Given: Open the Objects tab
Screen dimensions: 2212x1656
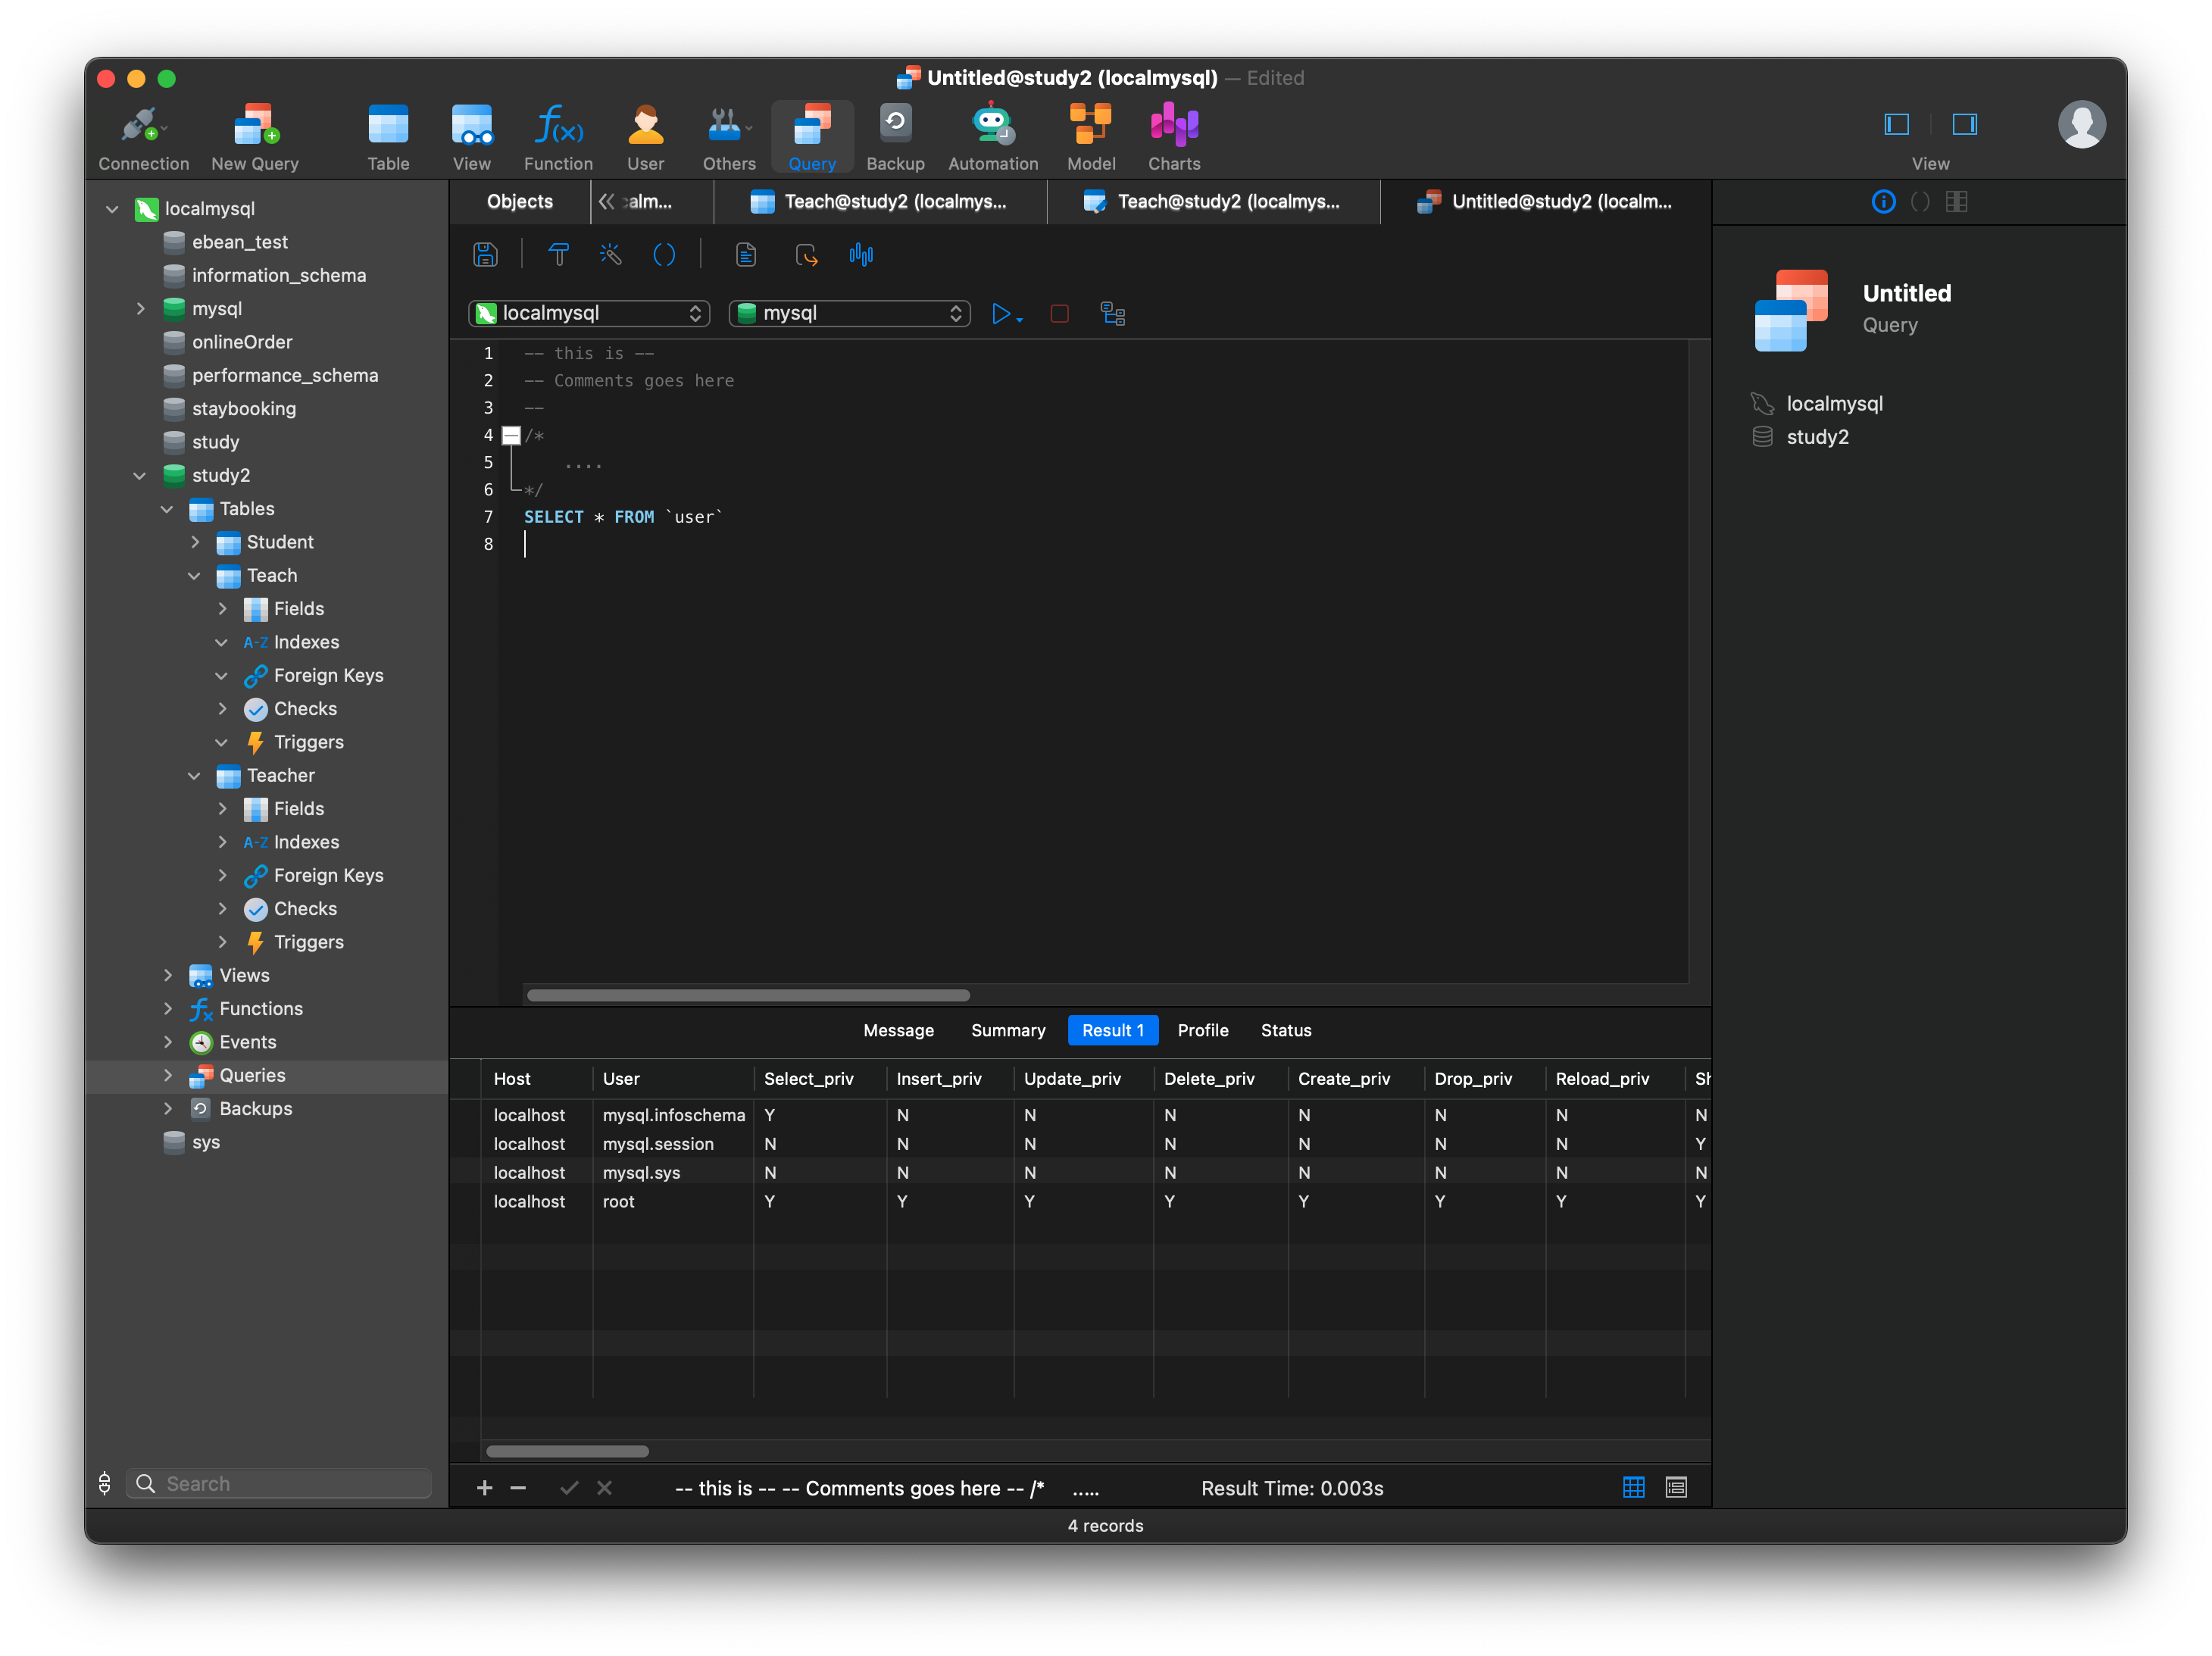Looking at the screenshot, I should click(519, 202).
